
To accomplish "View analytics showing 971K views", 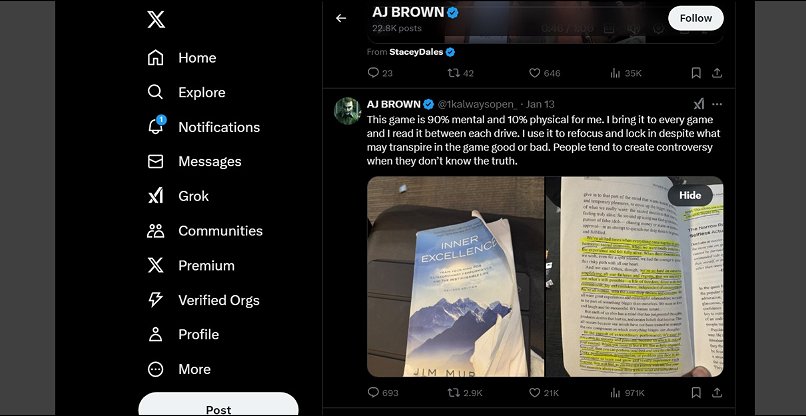I will click(x=627, y=393).
